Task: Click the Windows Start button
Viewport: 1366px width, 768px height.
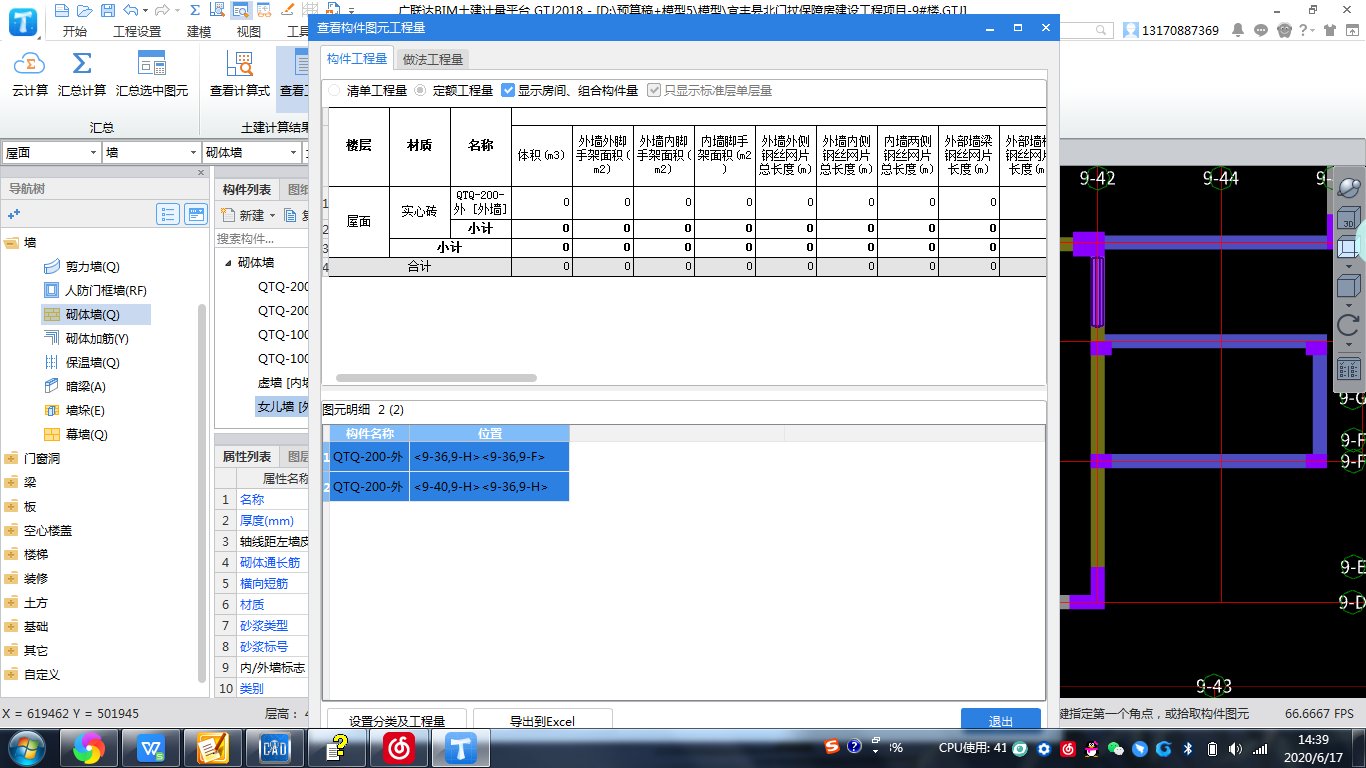Action: click(x=26, y=747)
